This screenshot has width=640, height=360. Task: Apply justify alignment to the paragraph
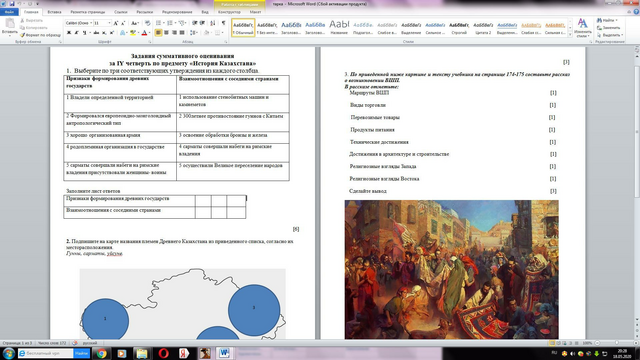[182, 33]
